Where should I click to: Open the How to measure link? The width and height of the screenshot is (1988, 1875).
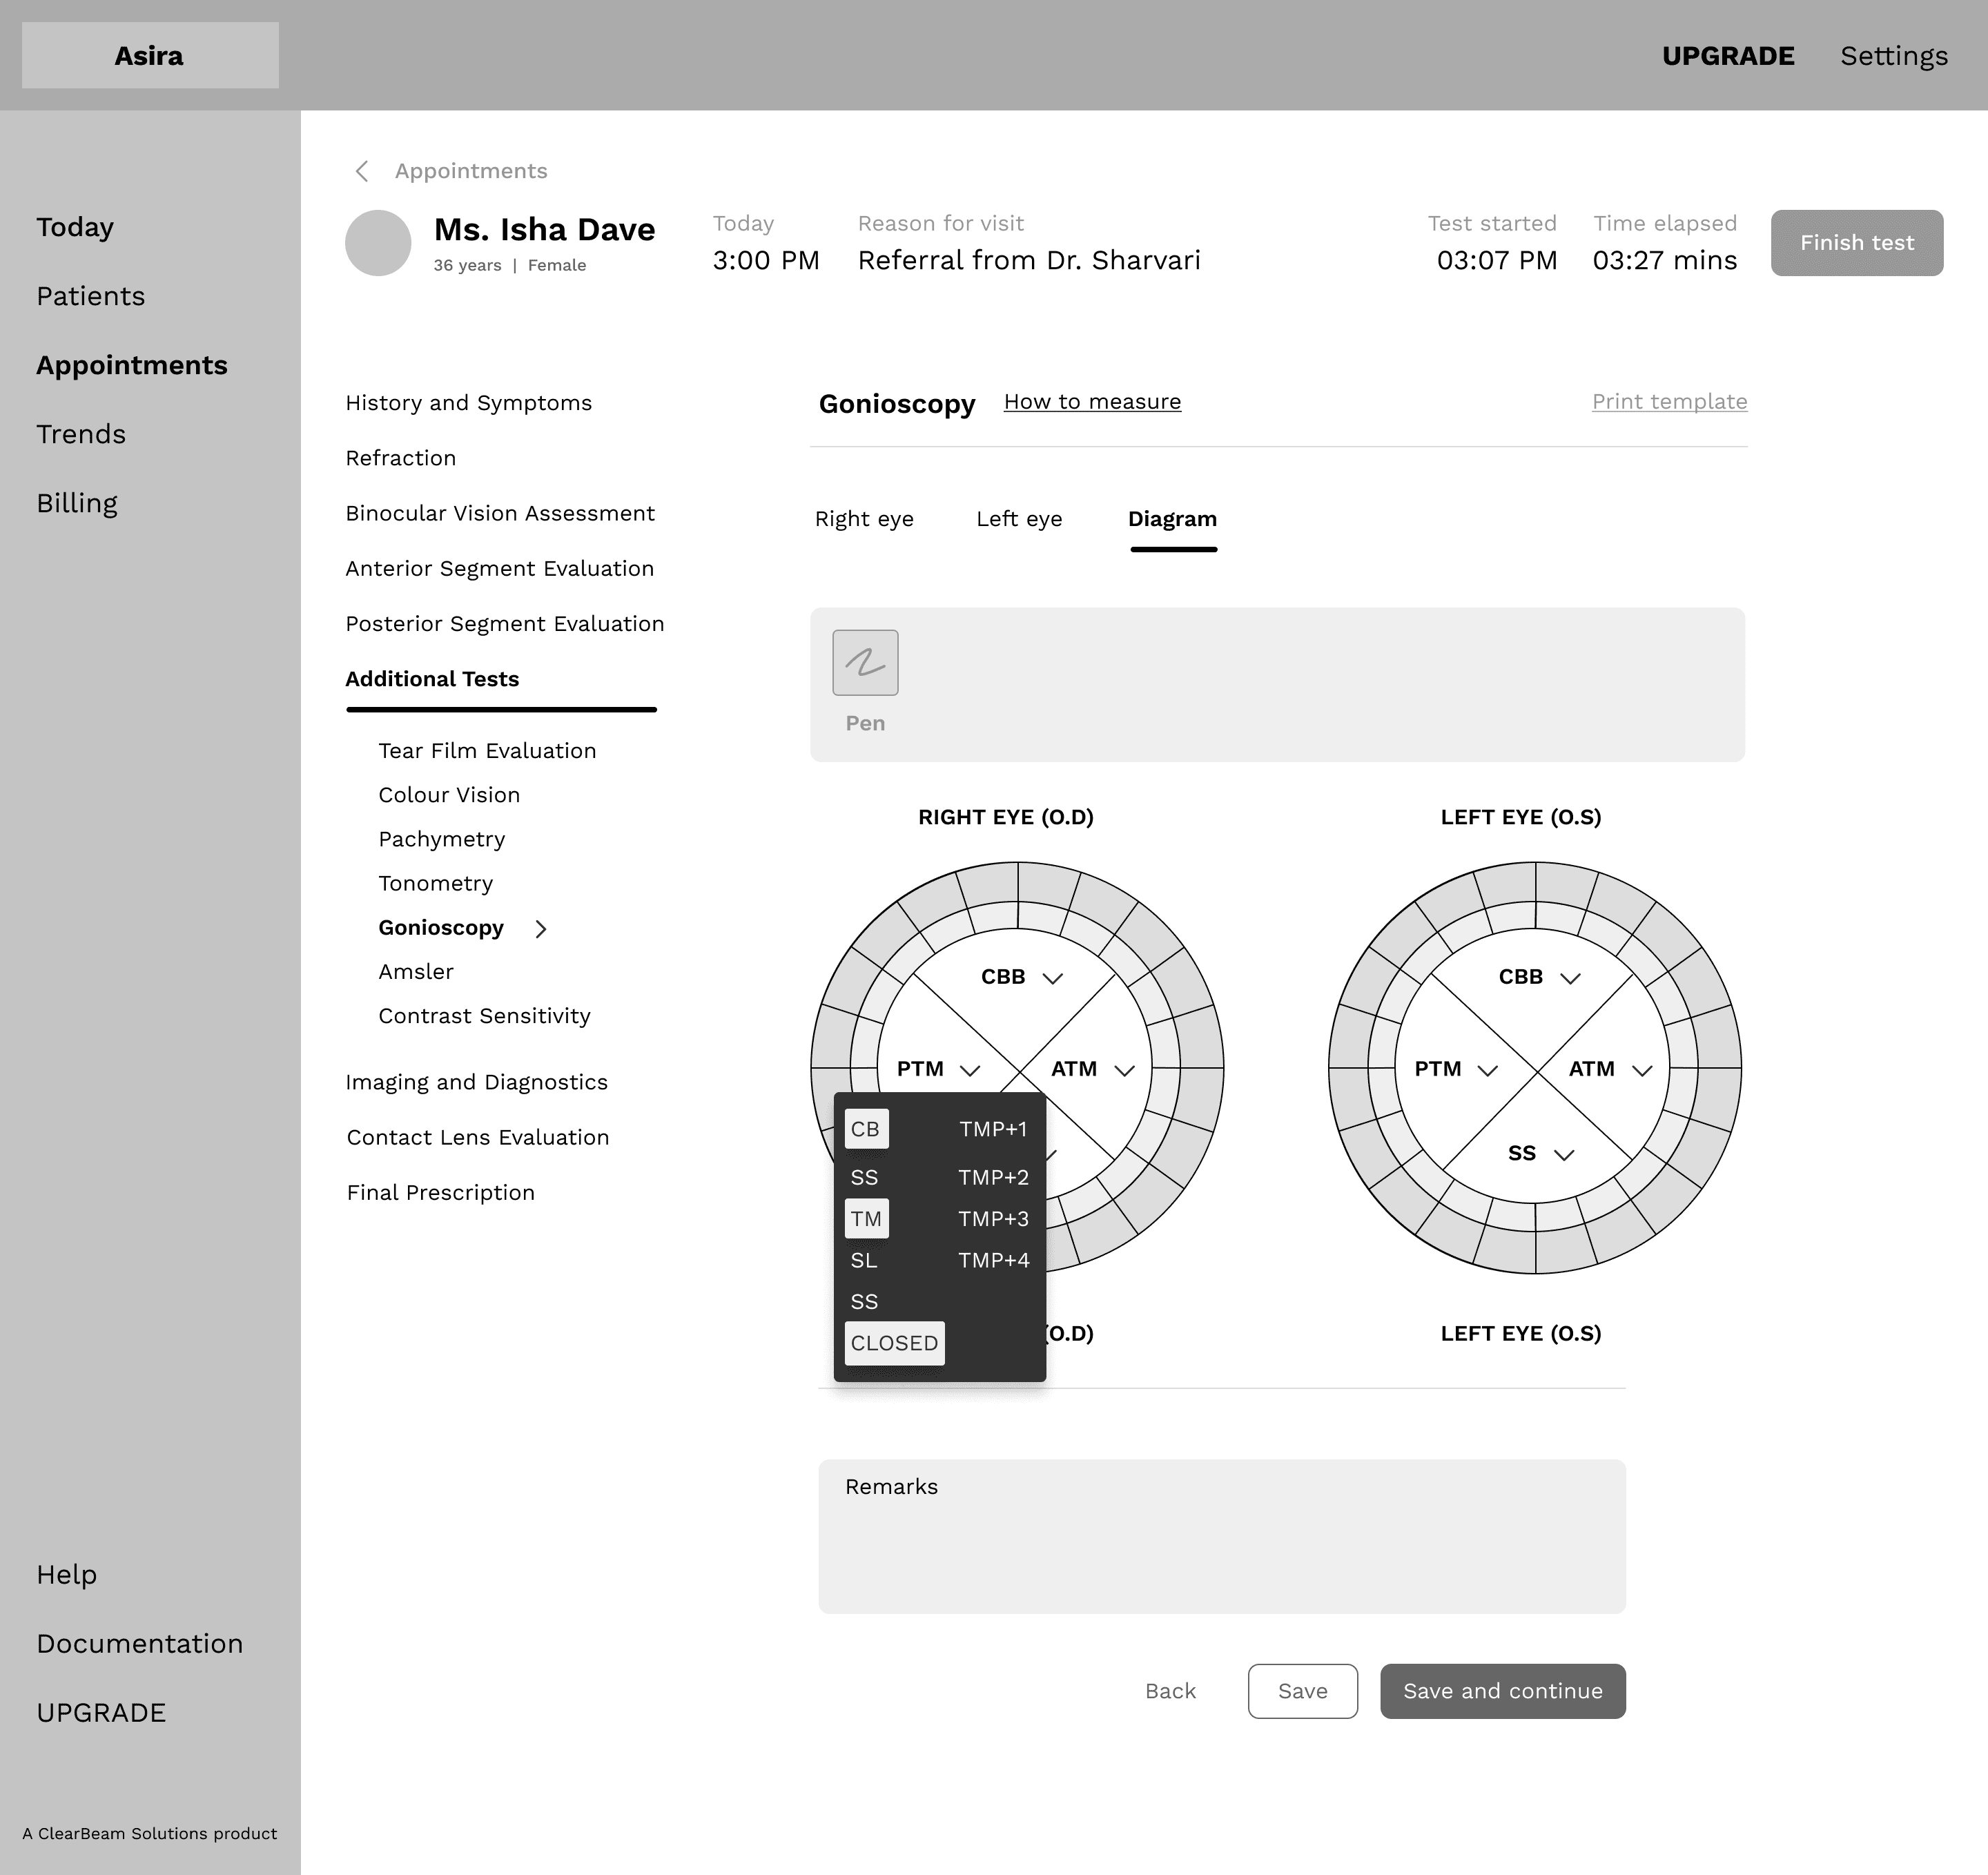(x=1092, y=401)
